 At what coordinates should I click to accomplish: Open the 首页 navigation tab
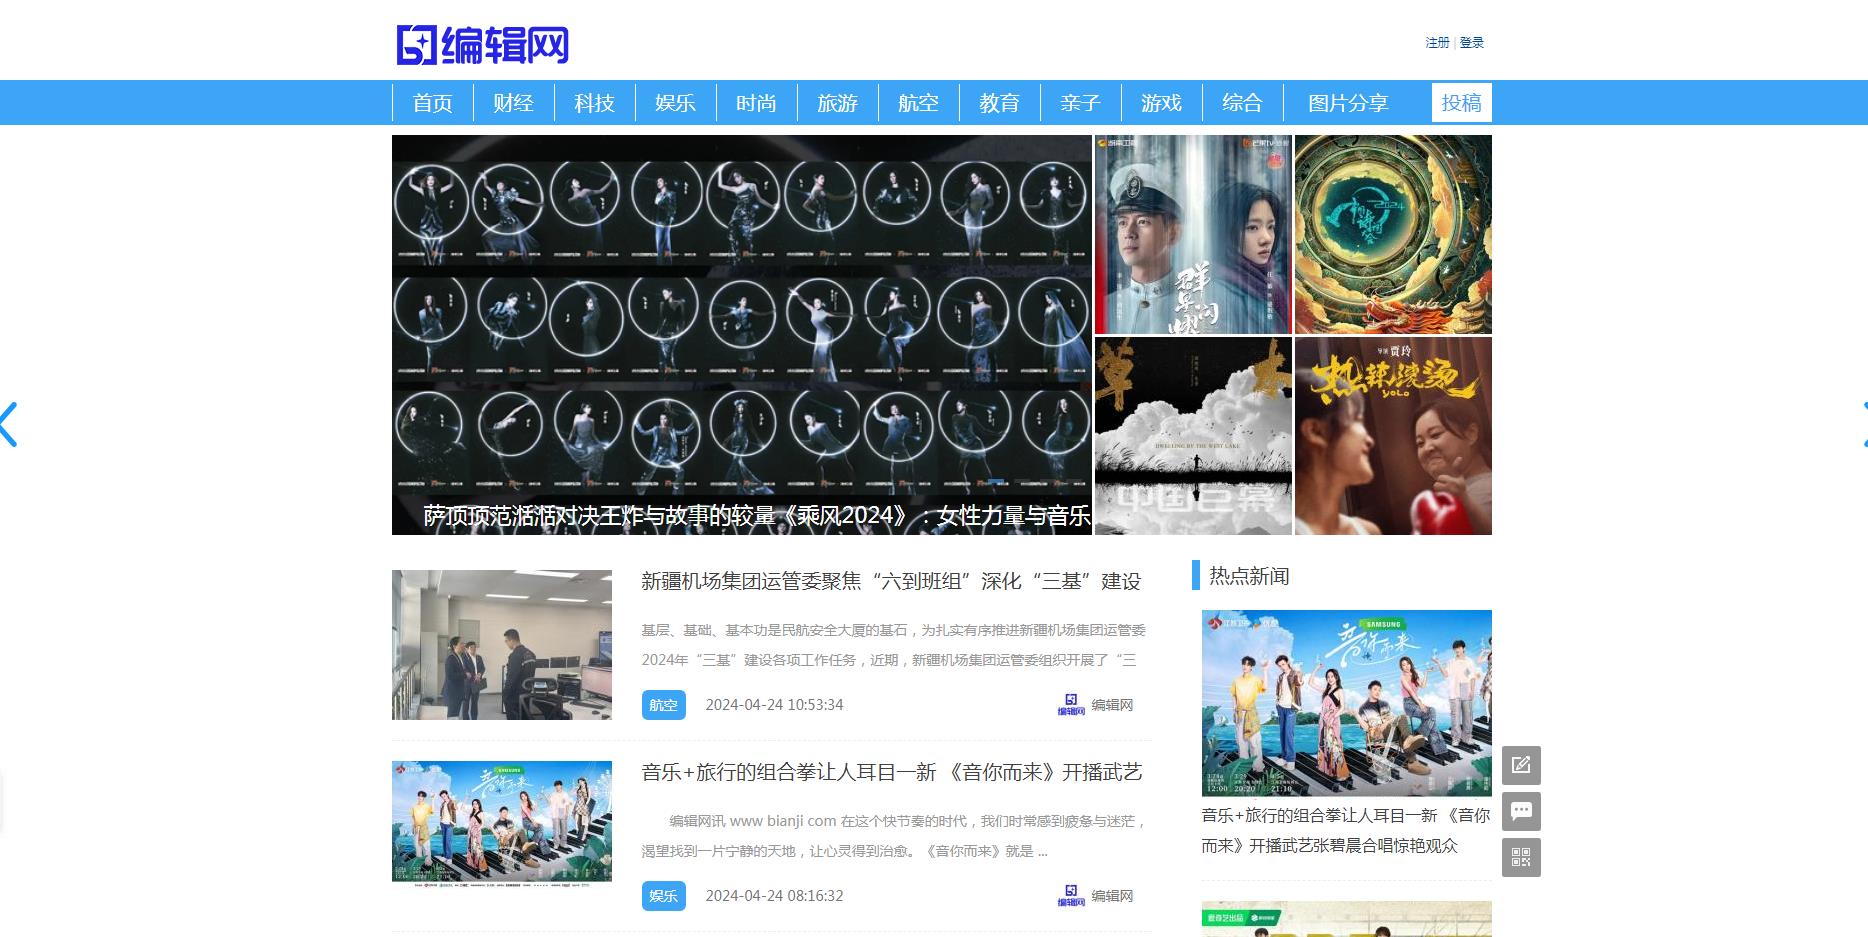pos(433,103)
